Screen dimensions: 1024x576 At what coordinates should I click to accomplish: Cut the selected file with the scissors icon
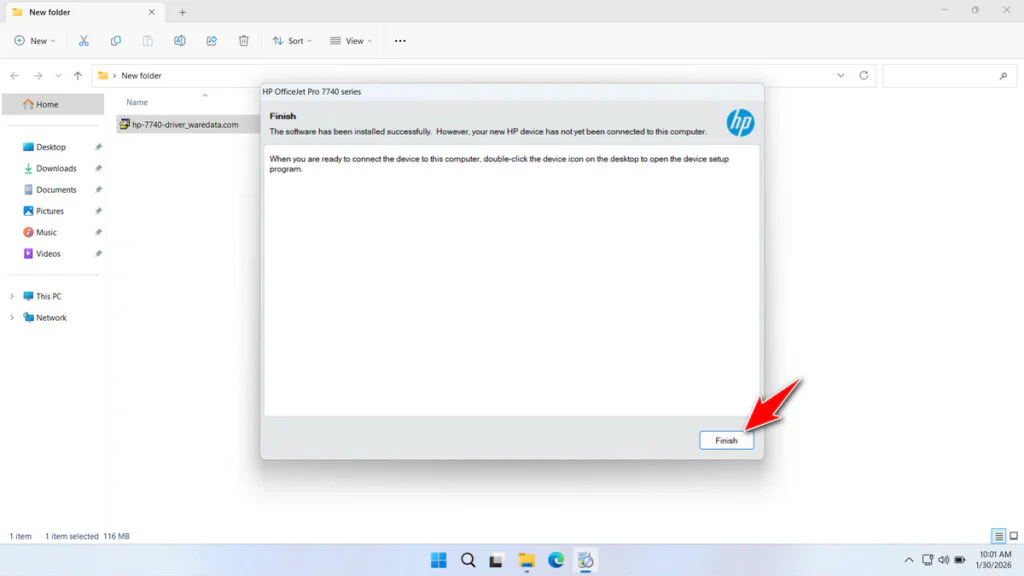(x=84, y=40)
